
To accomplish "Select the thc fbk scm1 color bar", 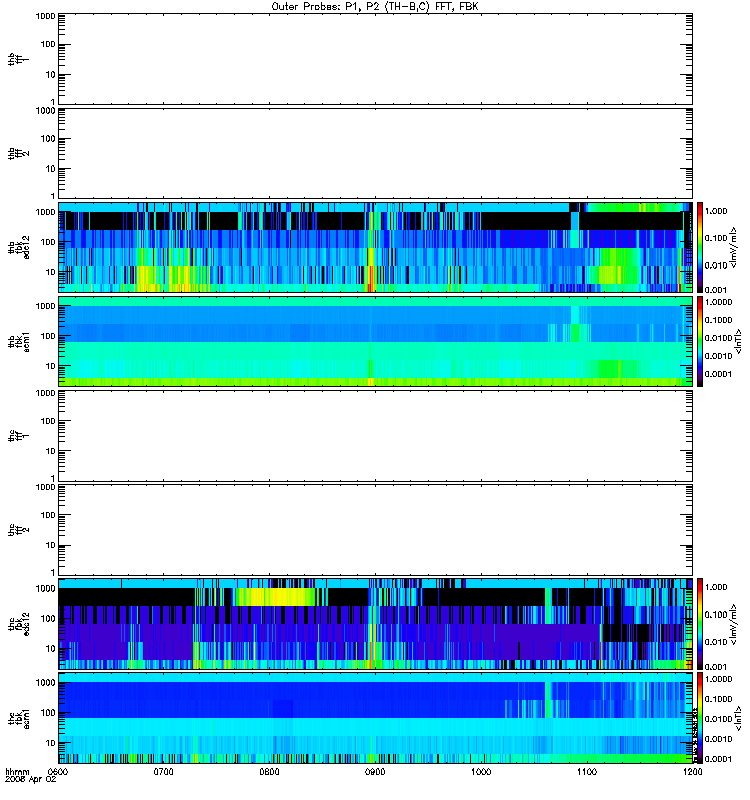I will click(700, 718).
